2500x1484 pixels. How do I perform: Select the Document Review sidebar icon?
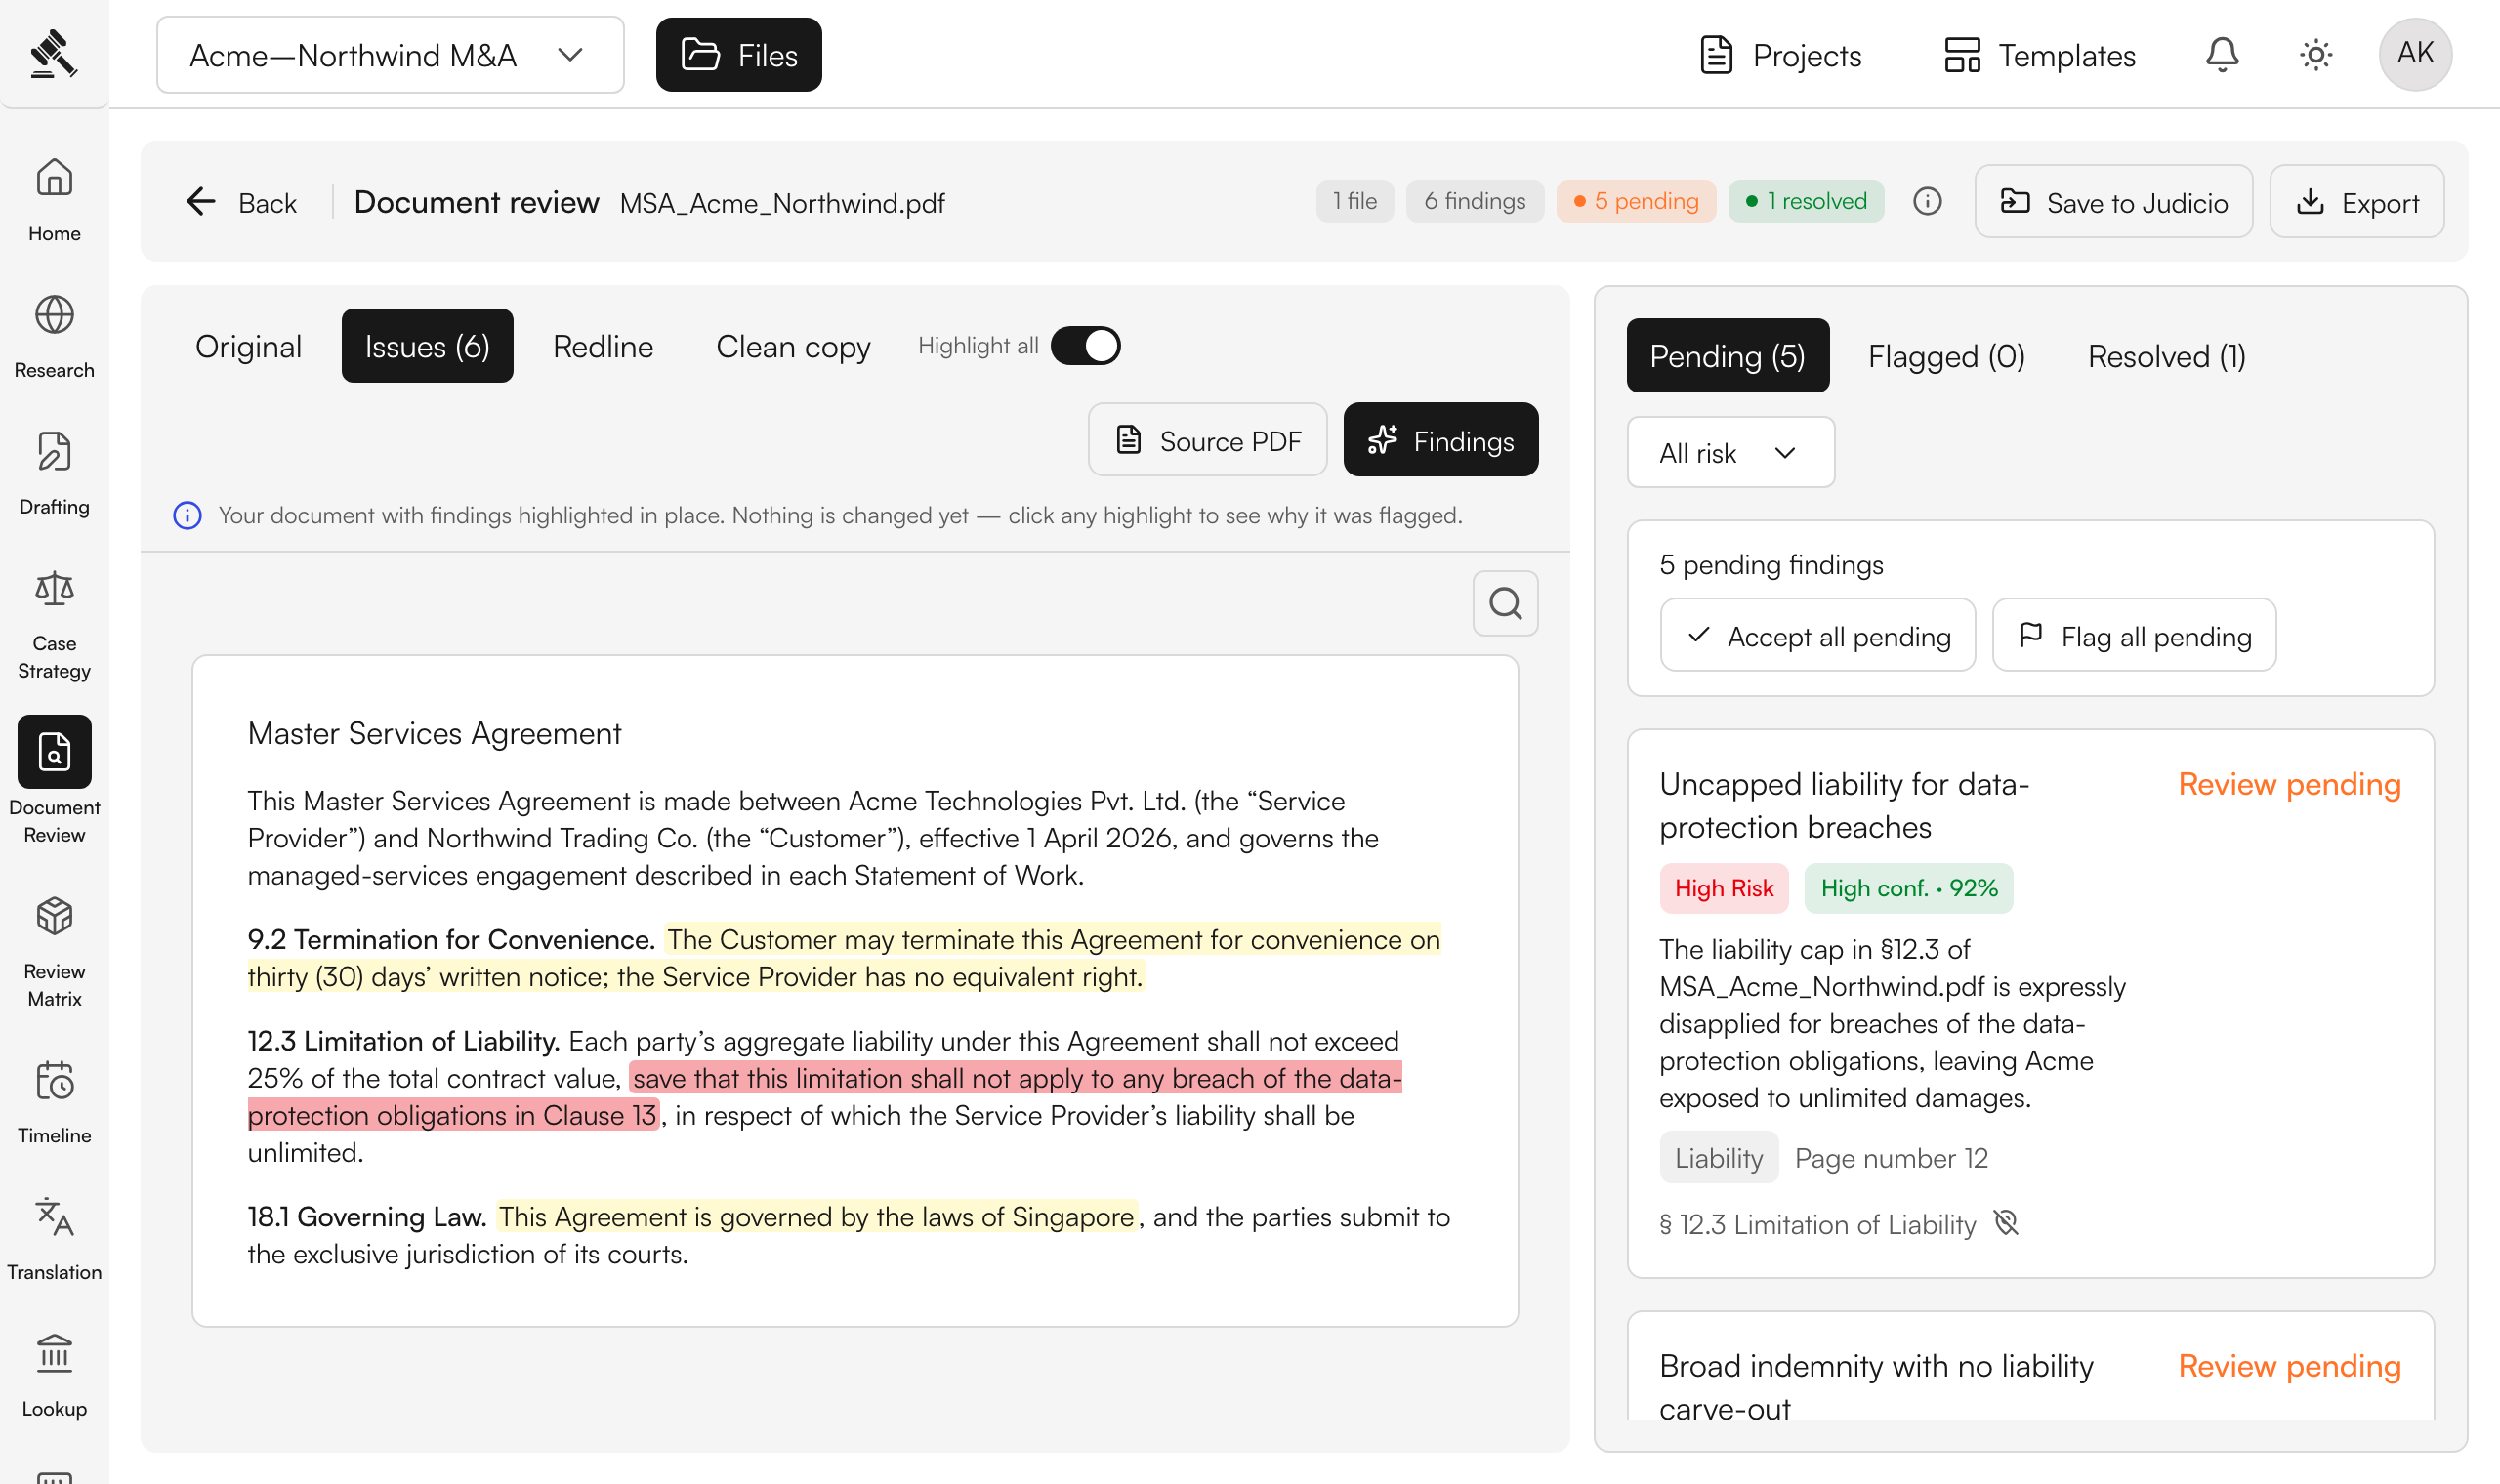tap(54, 751)
